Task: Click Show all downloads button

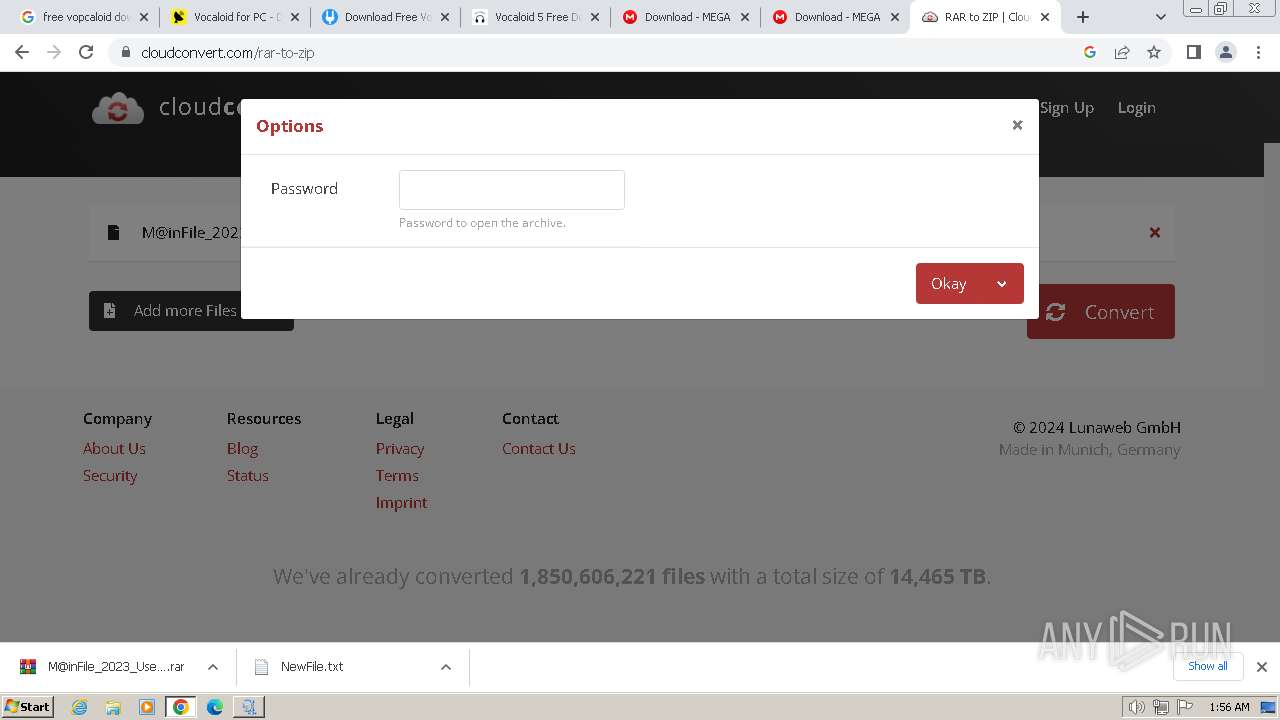Action: pyautogui.click(x=1208, y=666)
